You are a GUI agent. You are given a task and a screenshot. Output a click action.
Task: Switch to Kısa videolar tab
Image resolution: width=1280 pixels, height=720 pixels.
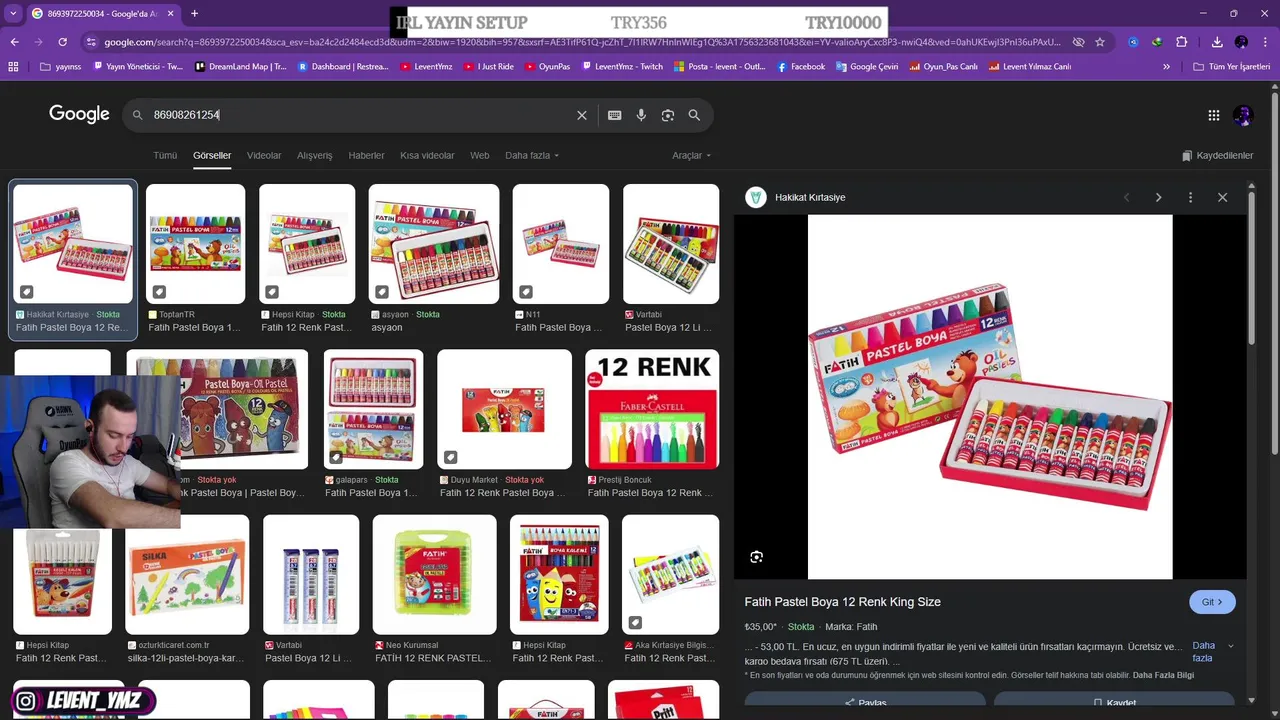(427, 155)
